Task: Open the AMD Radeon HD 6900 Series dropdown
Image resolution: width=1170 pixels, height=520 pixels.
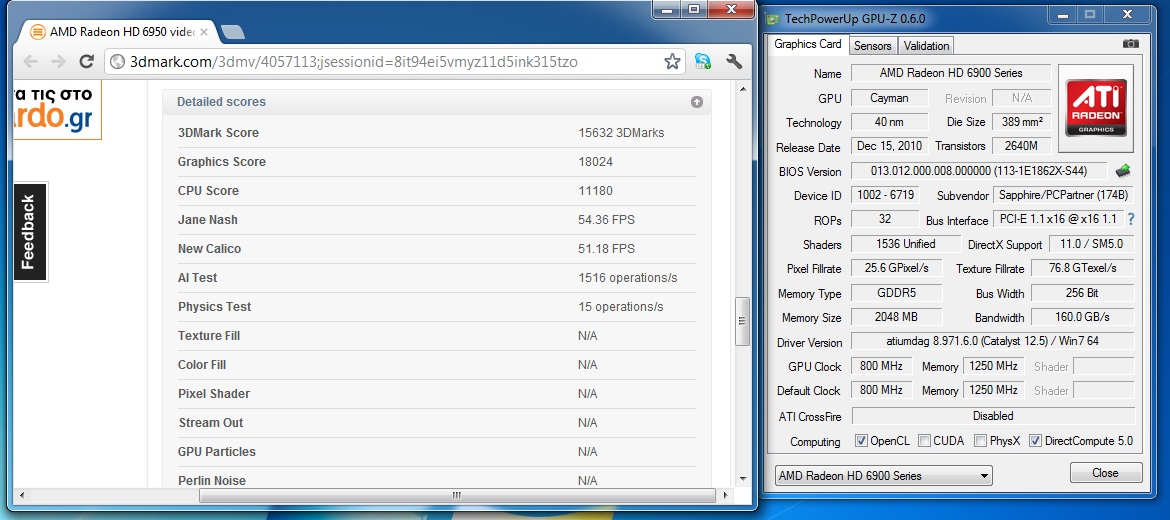Action: (883, 475)
